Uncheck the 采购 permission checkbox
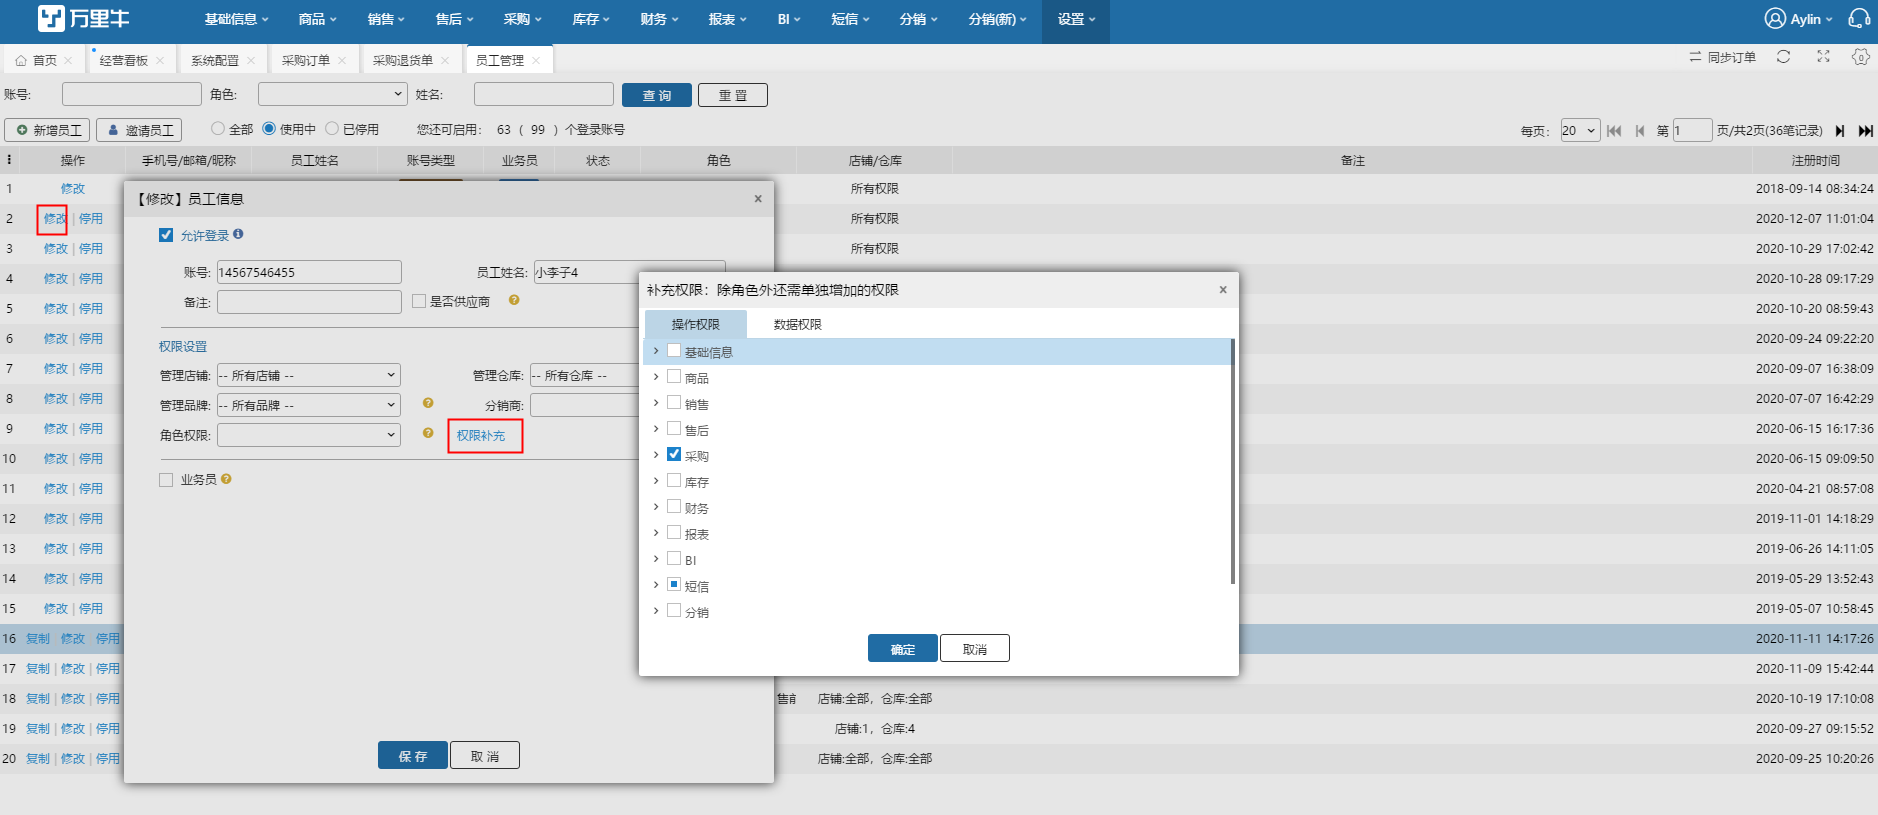The height and width of the screenshot is (815, 1878). click(x=674, y=455)
